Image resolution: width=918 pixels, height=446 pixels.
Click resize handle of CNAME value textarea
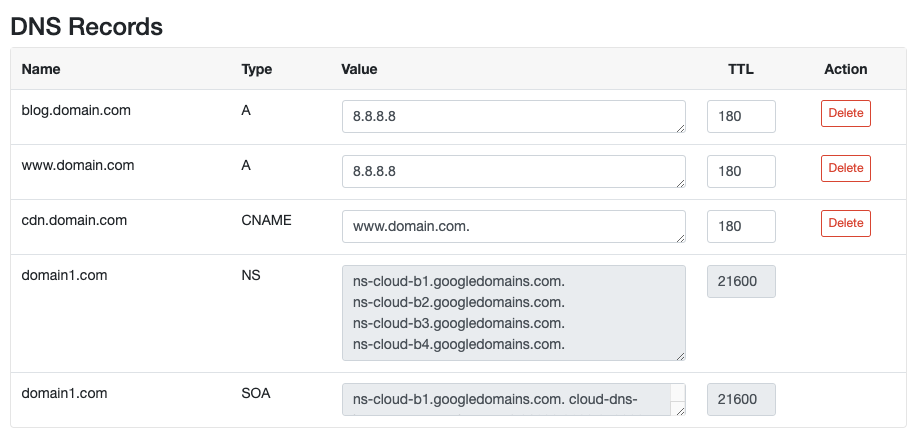pyautogui.click(x=680, y=238)
